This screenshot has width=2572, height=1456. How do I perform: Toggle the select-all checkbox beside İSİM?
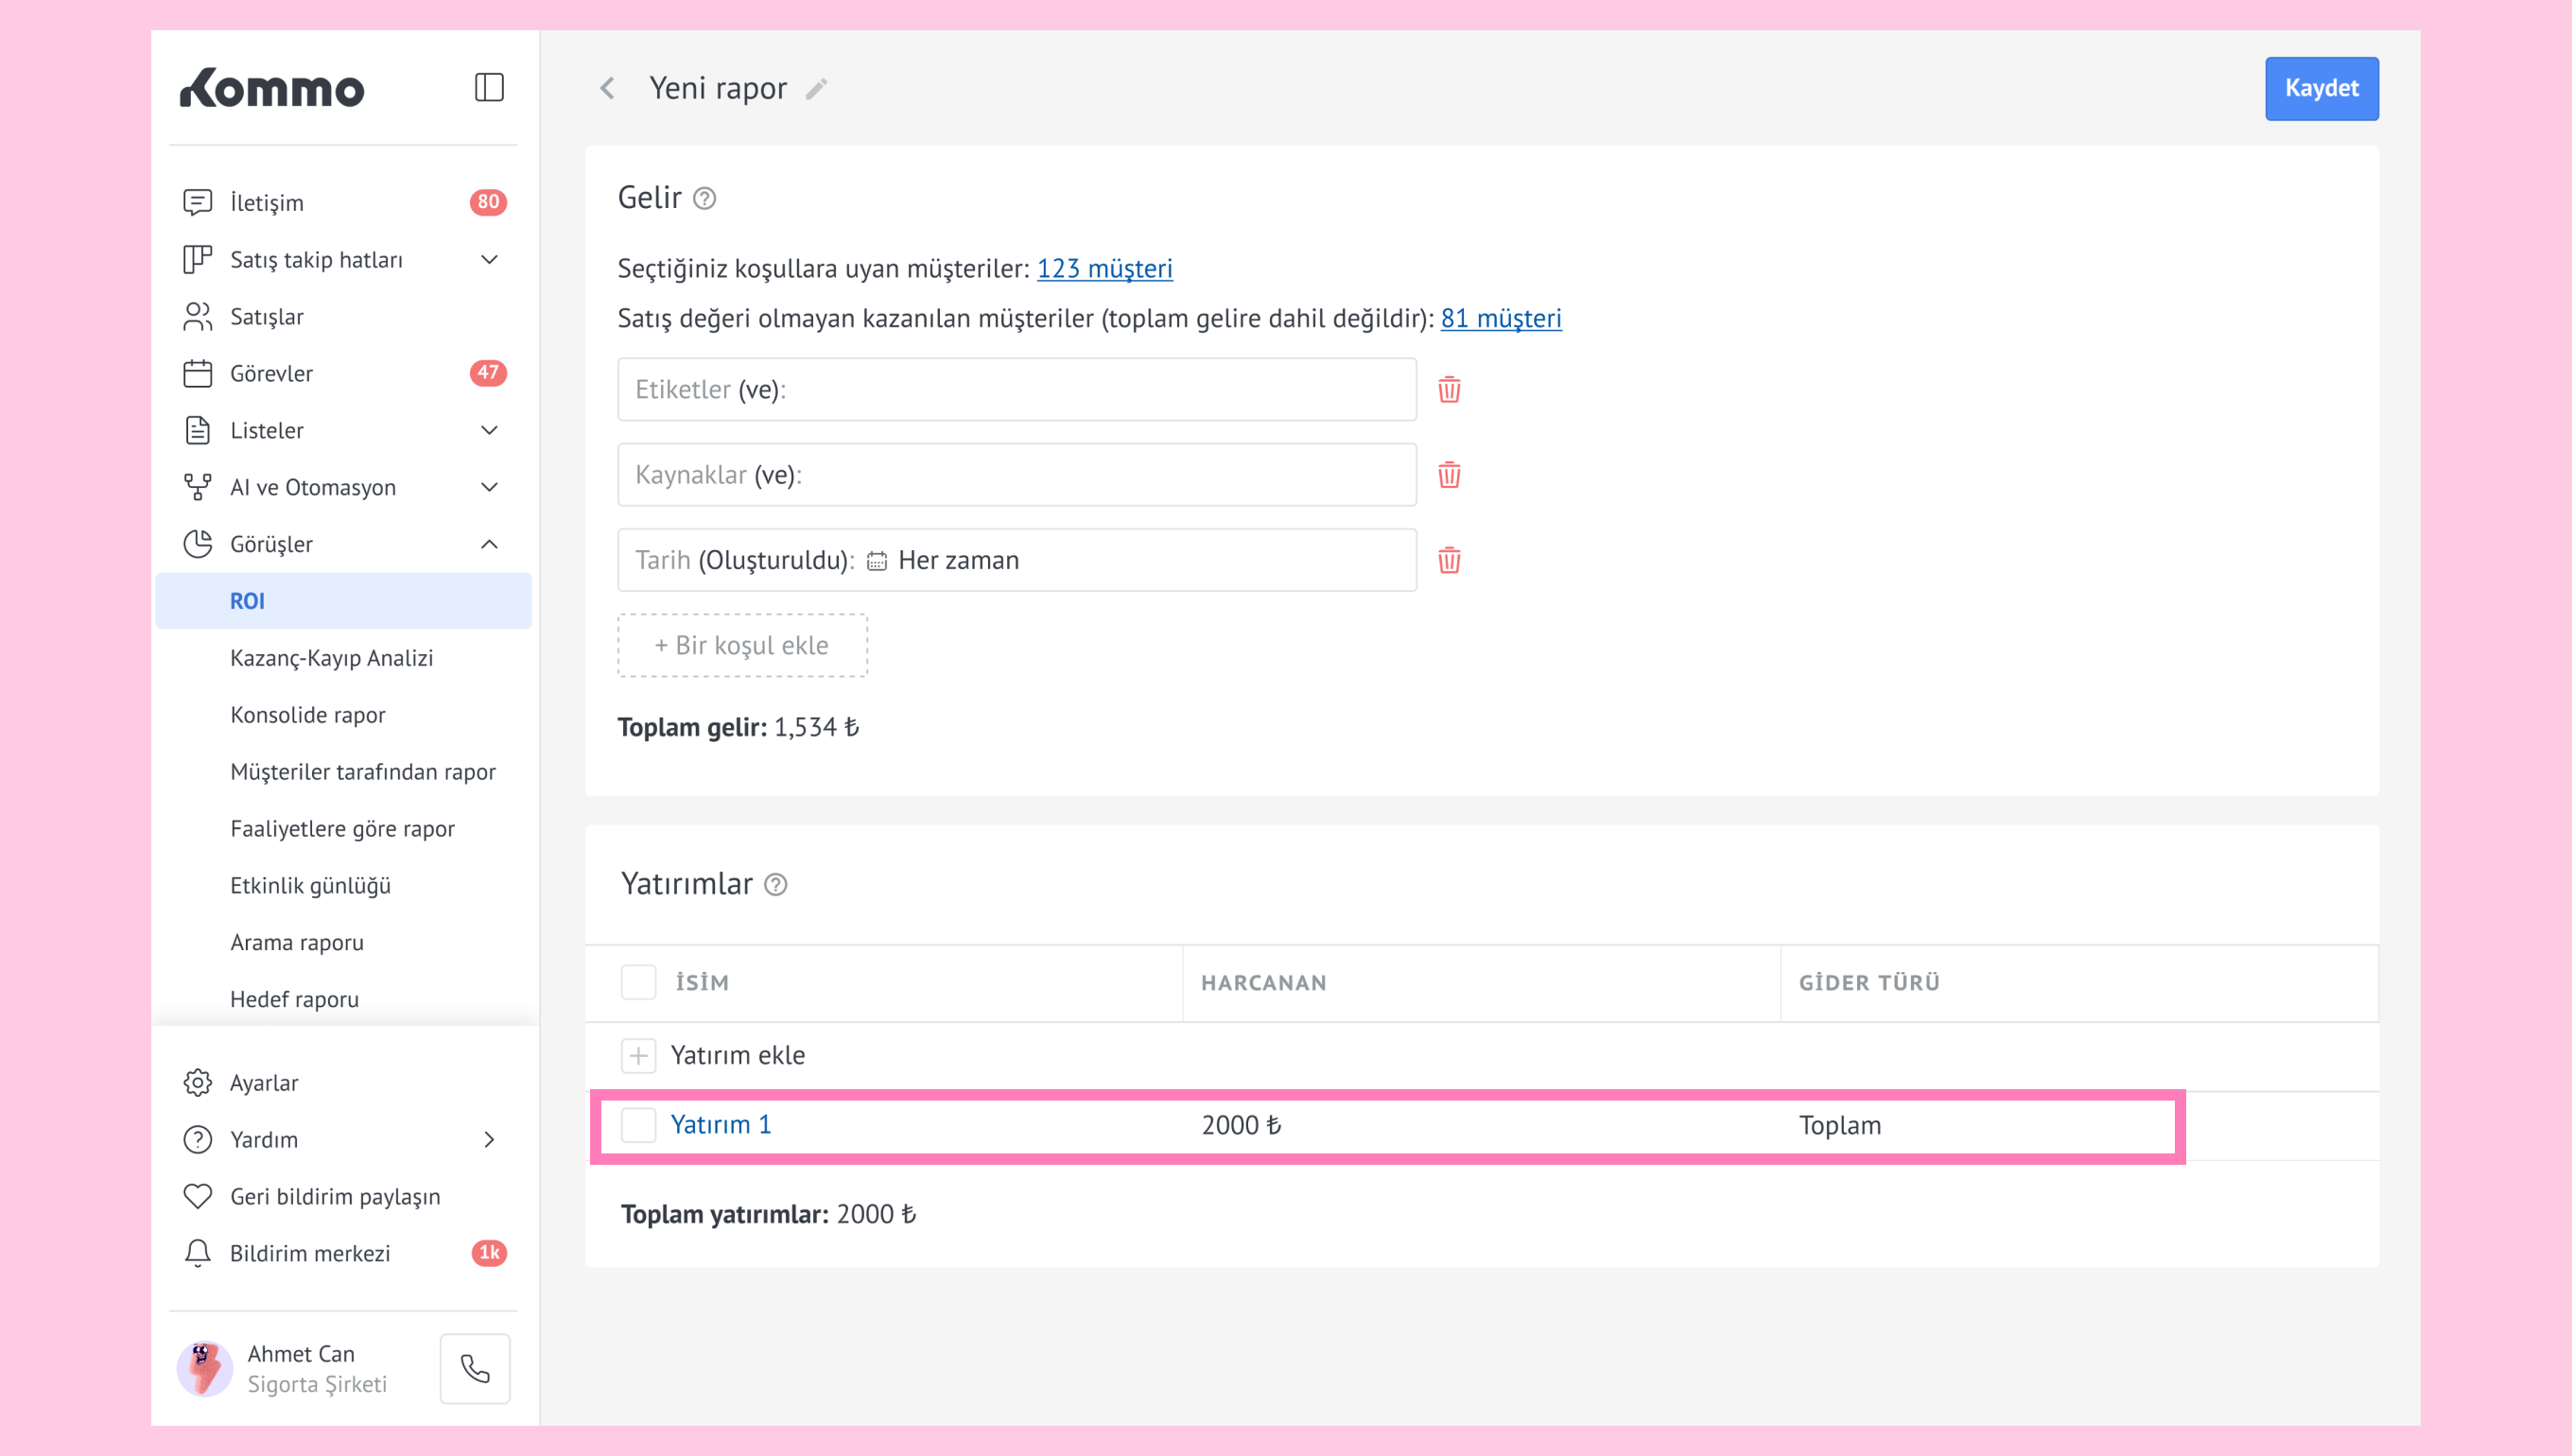[x=638, y=982]
